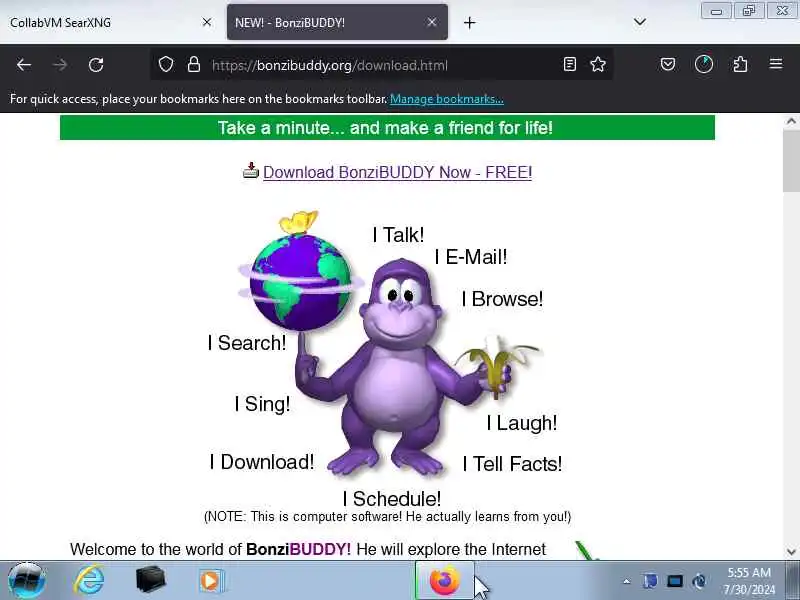Click the page scrollbar down arrow
The image size is (800, 600).
(x=791, y=552)
